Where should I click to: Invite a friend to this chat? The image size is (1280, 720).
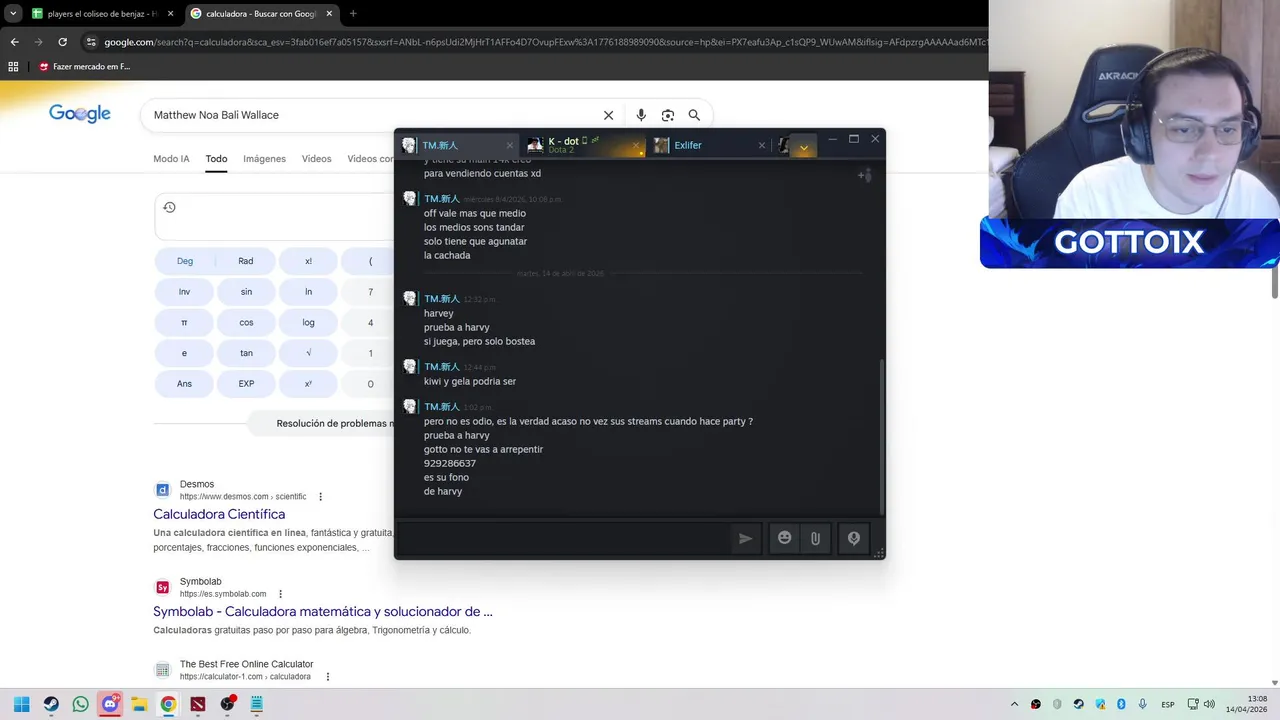(864, 175)
